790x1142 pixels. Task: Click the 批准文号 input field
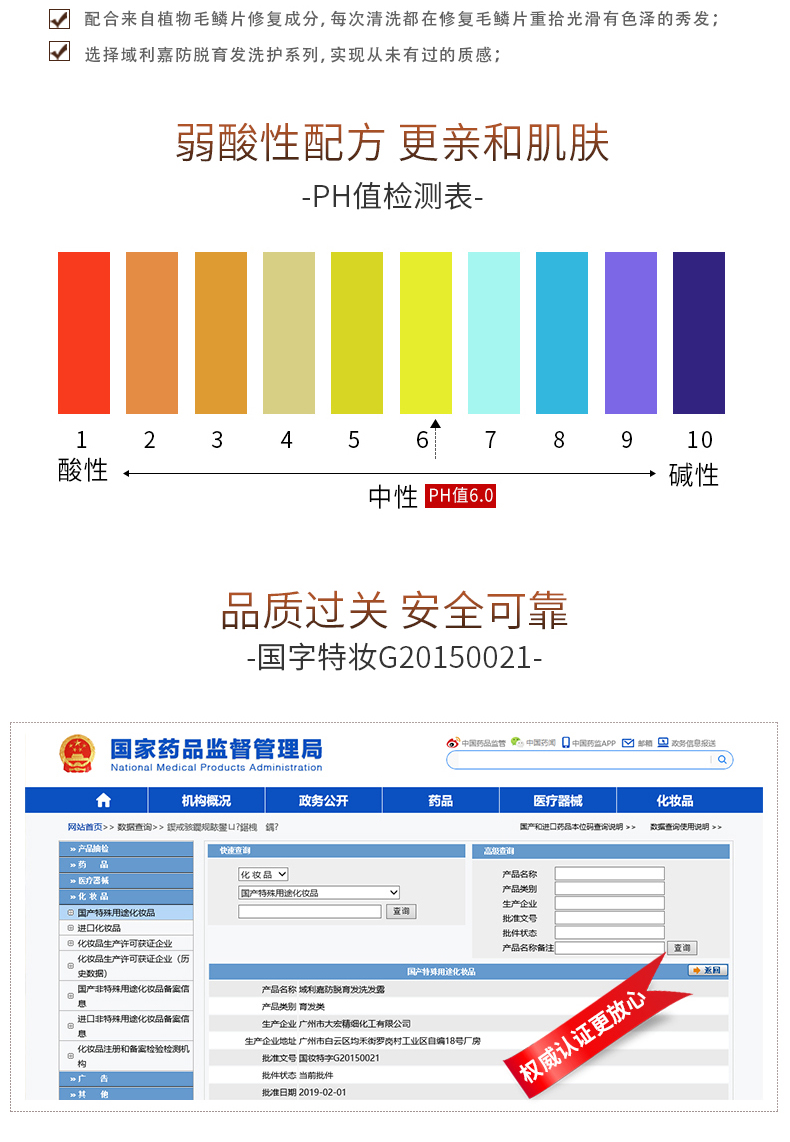point(609,918)
